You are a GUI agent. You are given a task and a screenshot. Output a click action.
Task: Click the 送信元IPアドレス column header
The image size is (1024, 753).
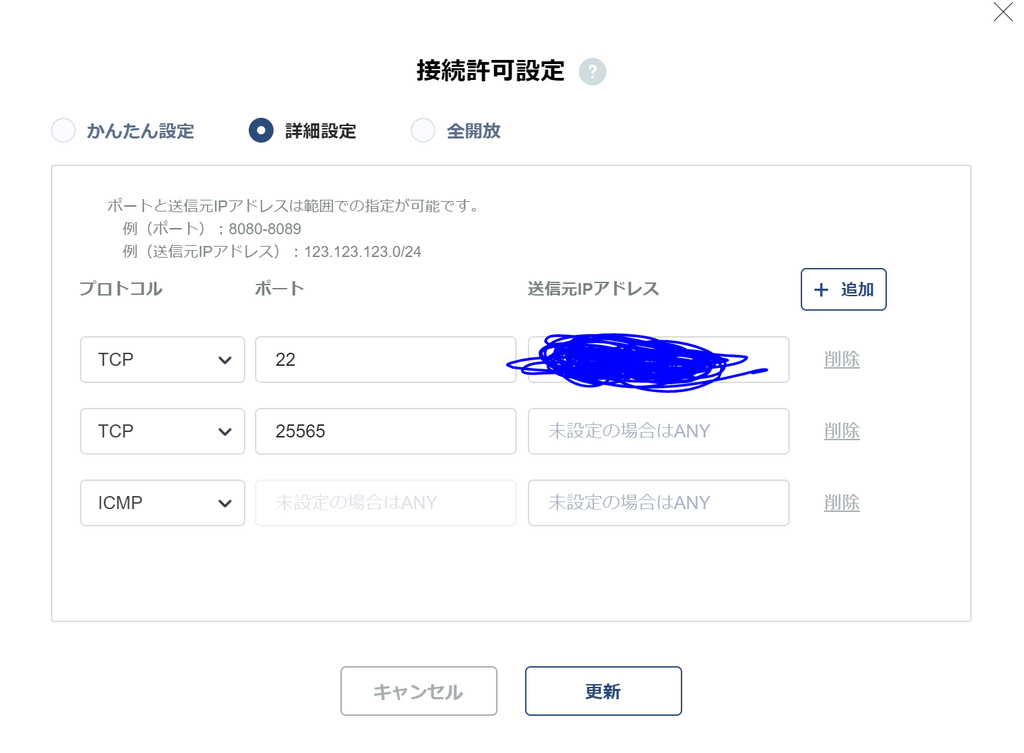click(x=594, y=289)
